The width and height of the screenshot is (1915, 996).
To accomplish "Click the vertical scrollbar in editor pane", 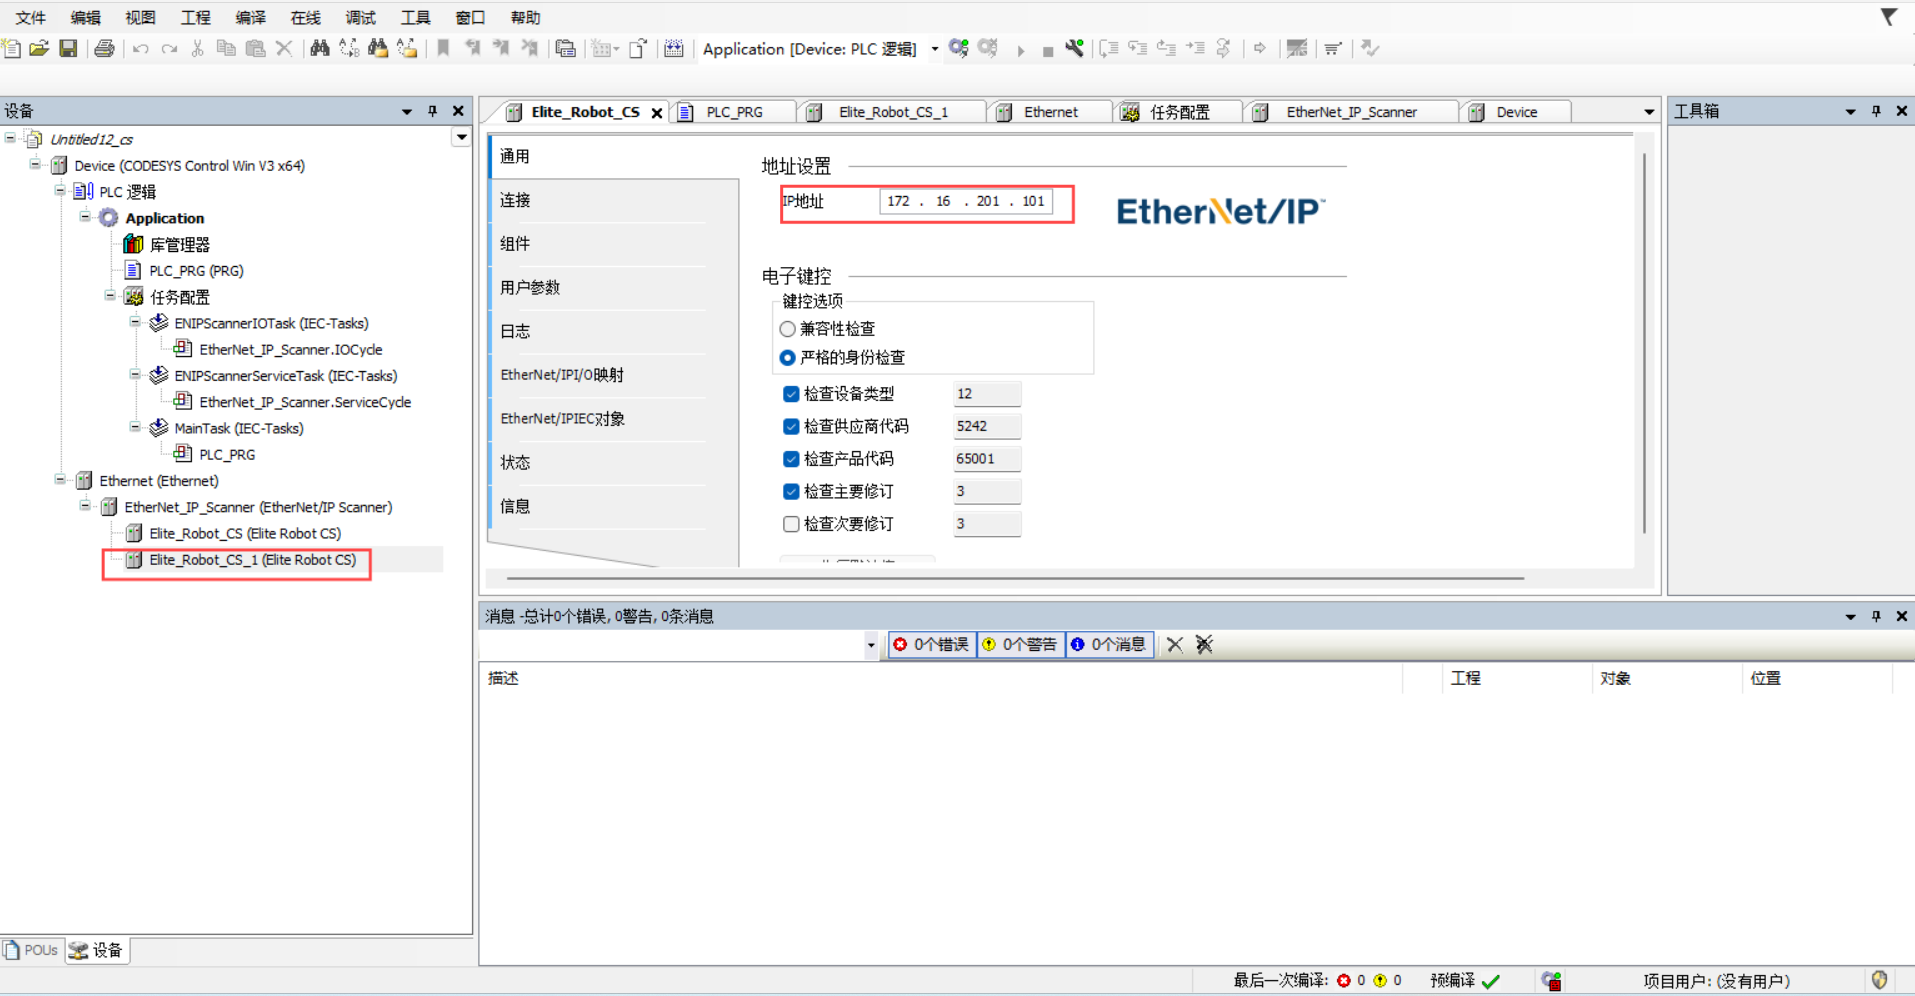I will [1644, 340].
